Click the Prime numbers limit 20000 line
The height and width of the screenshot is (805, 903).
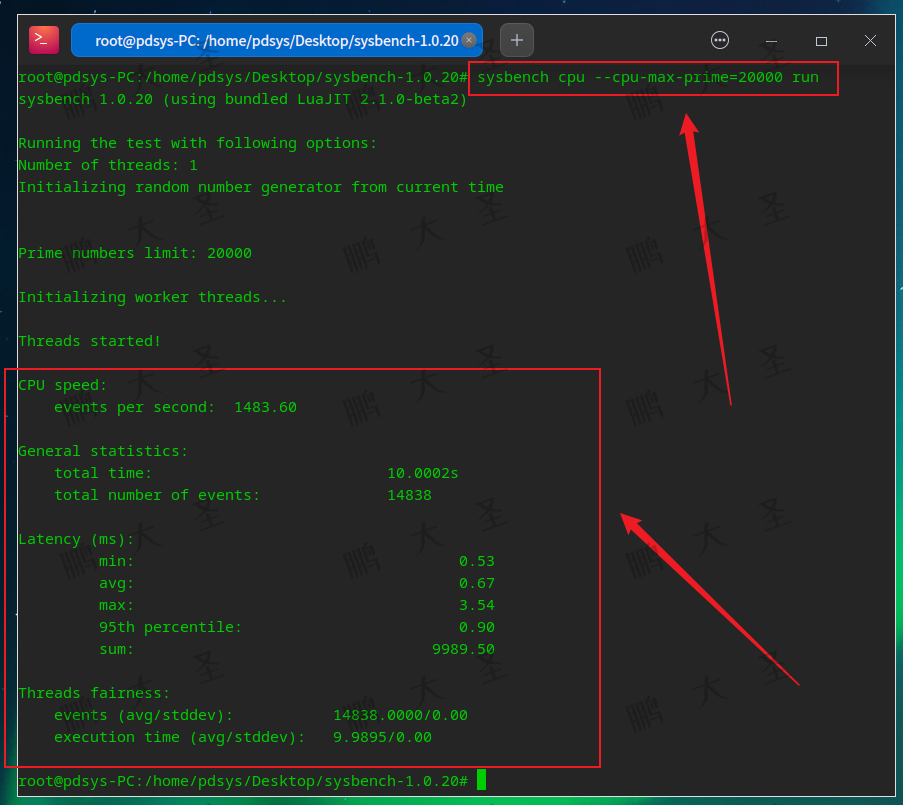point(135,253)
